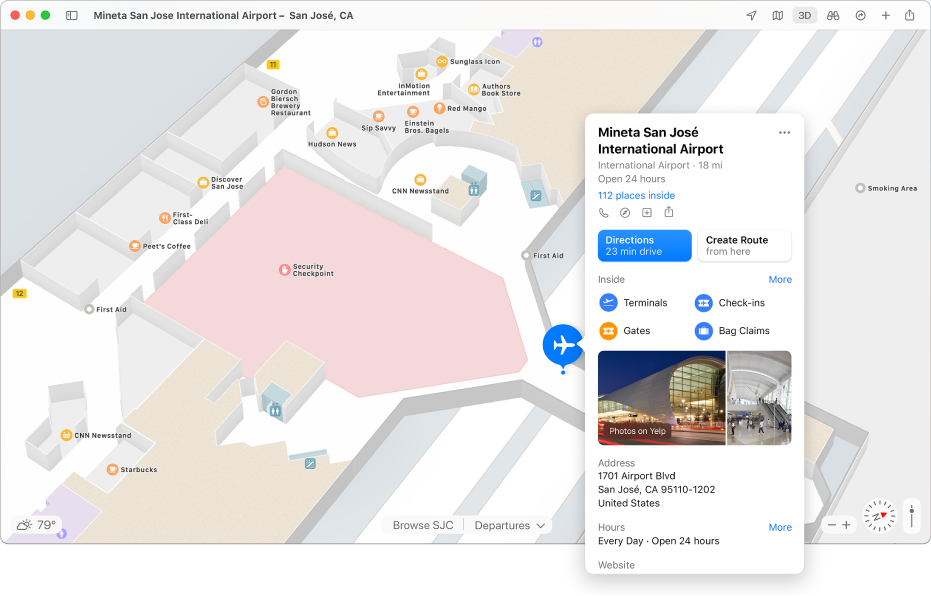Toggle the 3D view button
This screenshot has height=596, width=931.
point(805,15)
